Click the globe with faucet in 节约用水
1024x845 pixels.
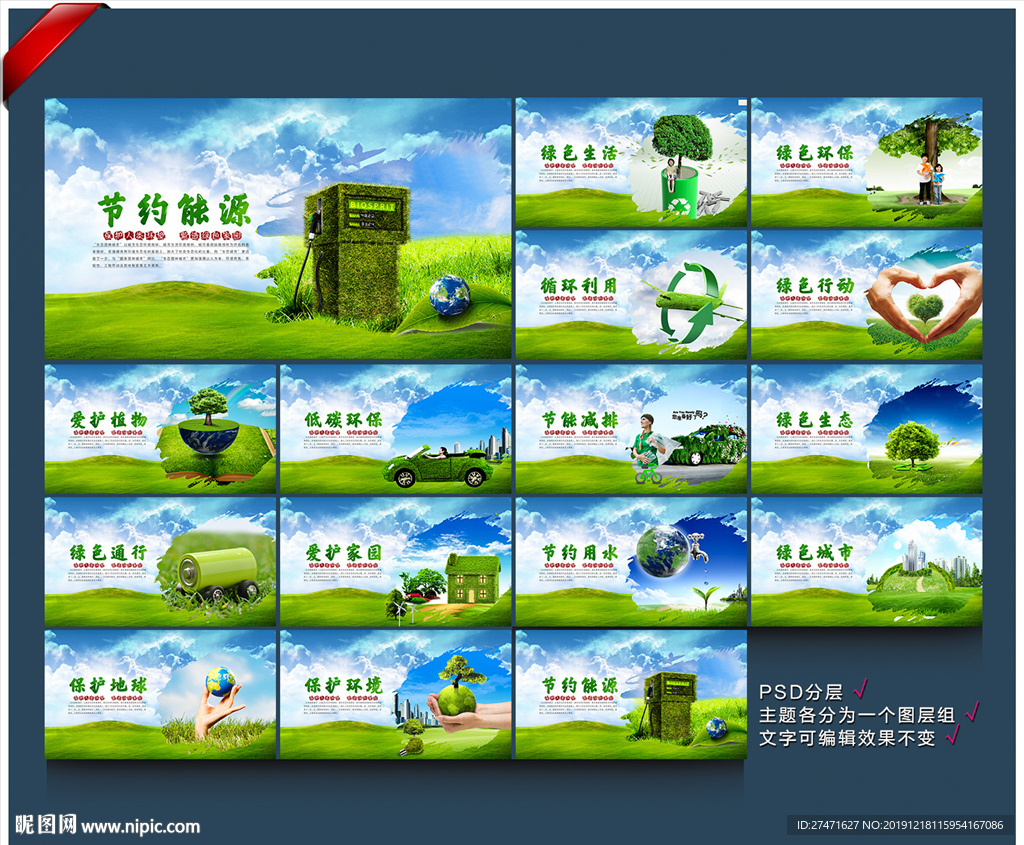pyautogui.click(x=673, y=552)
